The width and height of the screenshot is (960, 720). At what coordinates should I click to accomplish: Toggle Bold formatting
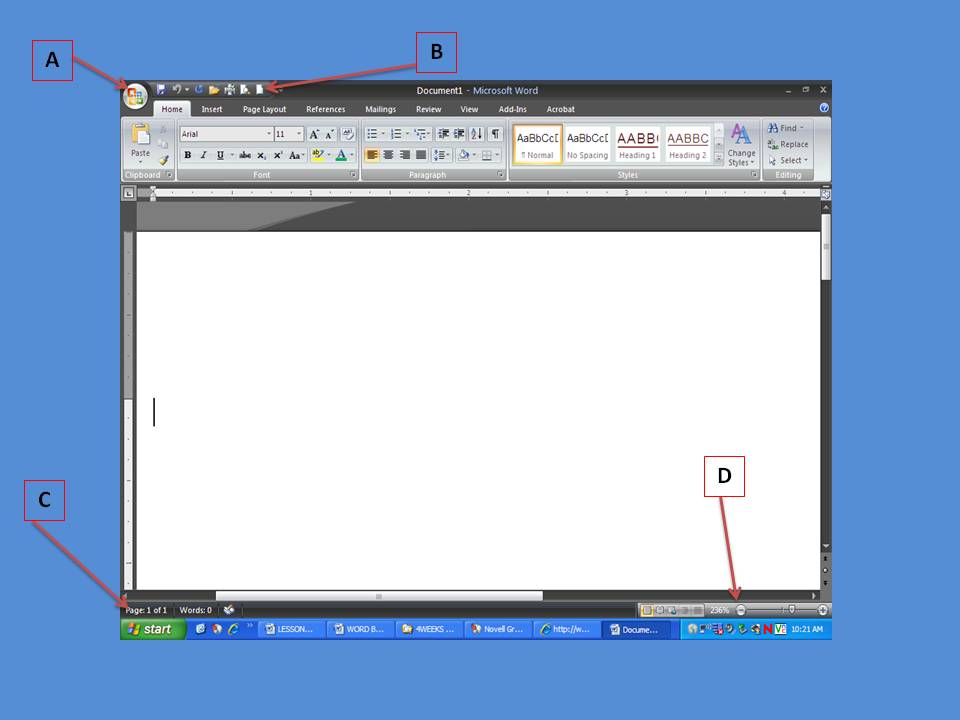[187, 155]
